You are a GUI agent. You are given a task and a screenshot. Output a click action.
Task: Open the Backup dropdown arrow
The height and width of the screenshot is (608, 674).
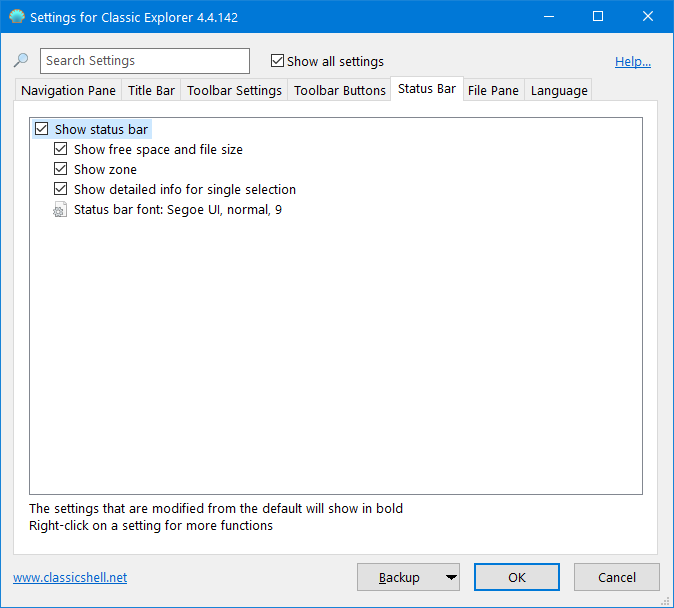[451, 577]
